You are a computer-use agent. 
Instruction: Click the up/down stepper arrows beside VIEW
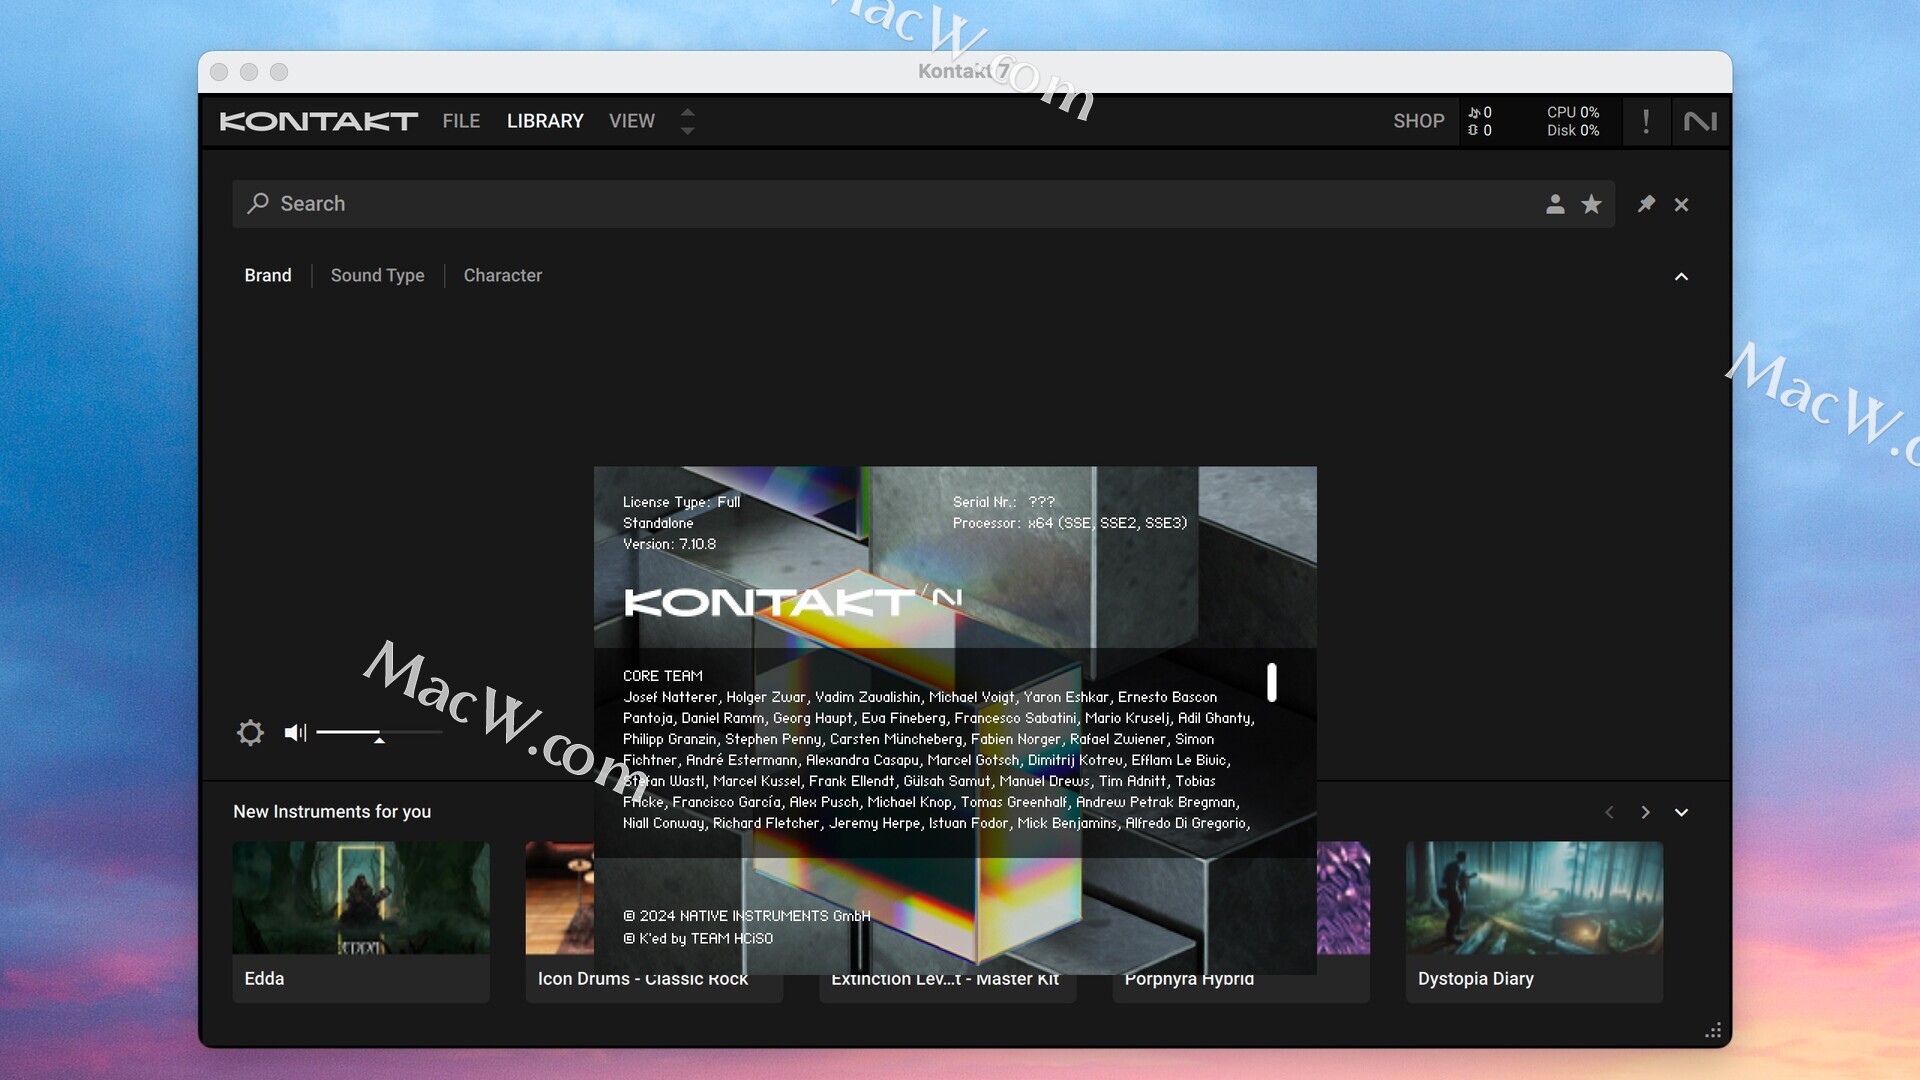pyautogui.click(x=687, y=121)
